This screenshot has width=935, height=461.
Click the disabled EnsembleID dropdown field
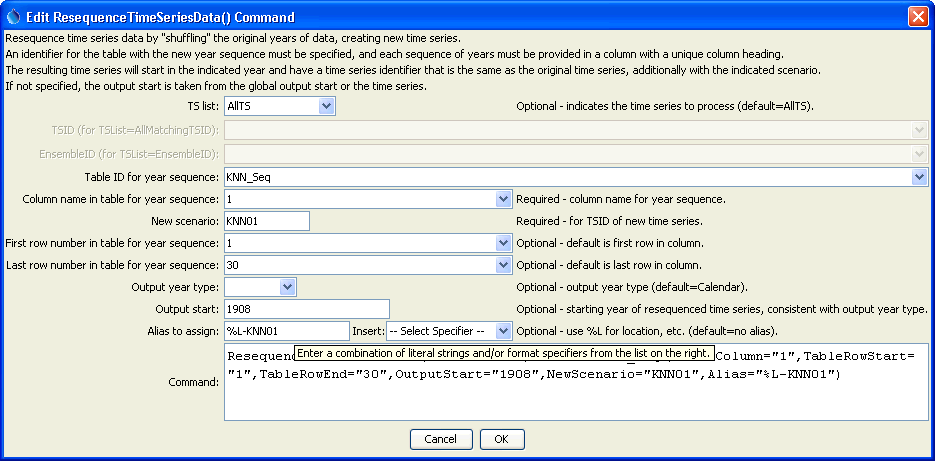[576, 154]
